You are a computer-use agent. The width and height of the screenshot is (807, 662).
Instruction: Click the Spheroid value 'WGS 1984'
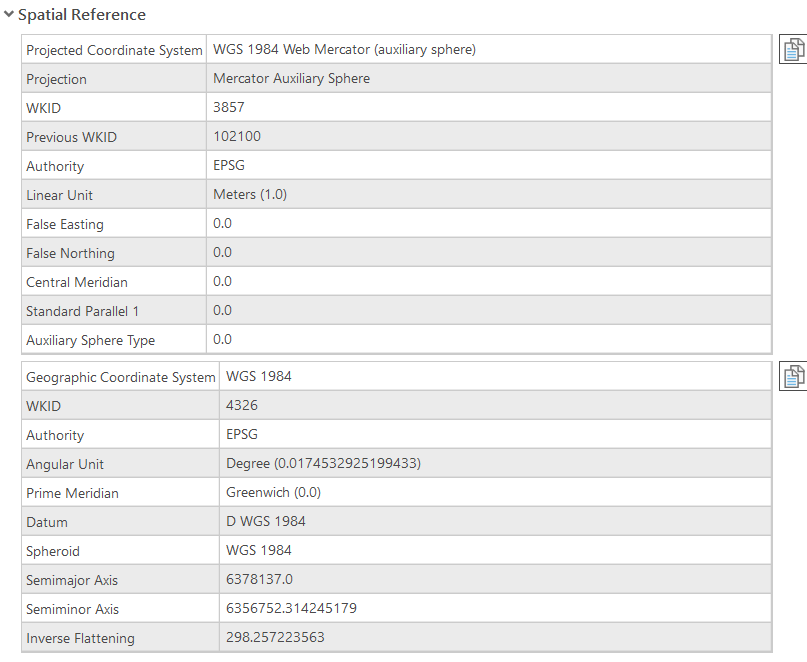click(x=258, y=550)
